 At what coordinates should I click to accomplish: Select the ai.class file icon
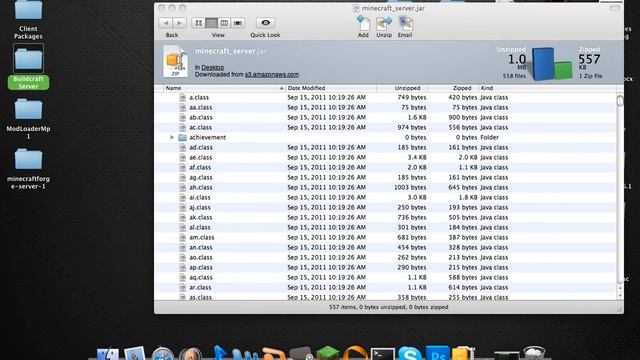pos(182,198)
